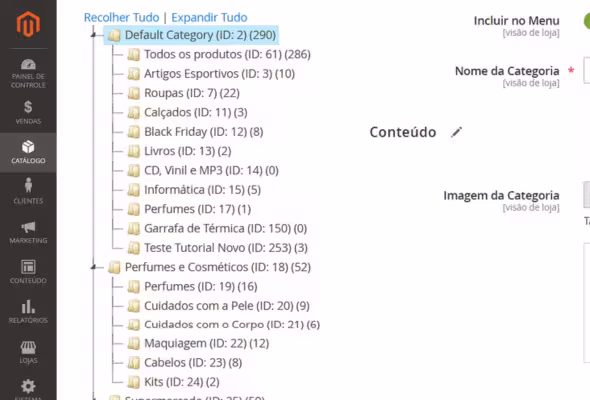Screen dimensions: 590x400
Task: Select Livros (ID: 13) category
Action: pos(188,151)
